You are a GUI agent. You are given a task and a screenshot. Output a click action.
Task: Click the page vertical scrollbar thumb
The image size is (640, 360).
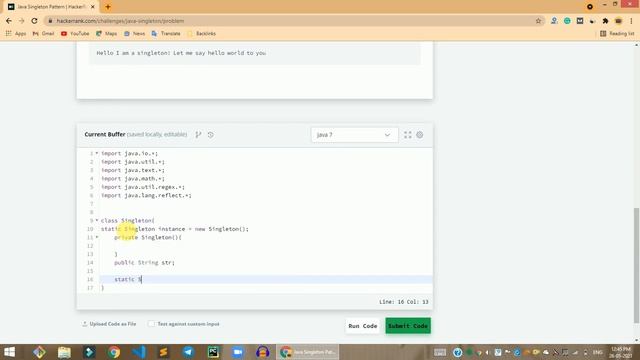coord(636,265)
